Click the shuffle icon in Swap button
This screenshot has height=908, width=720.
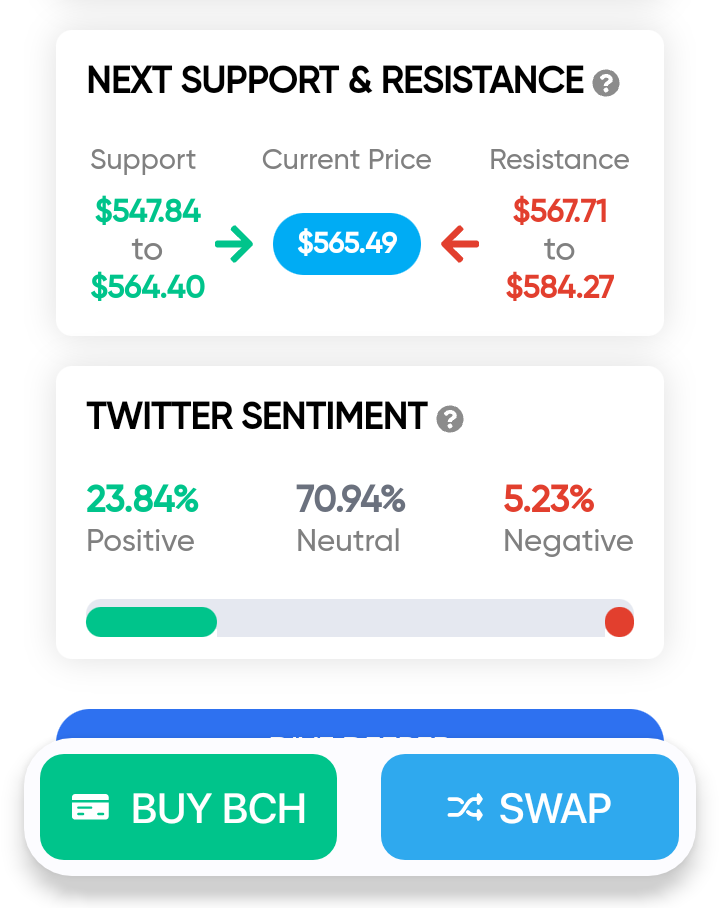(x=465, y=807)
